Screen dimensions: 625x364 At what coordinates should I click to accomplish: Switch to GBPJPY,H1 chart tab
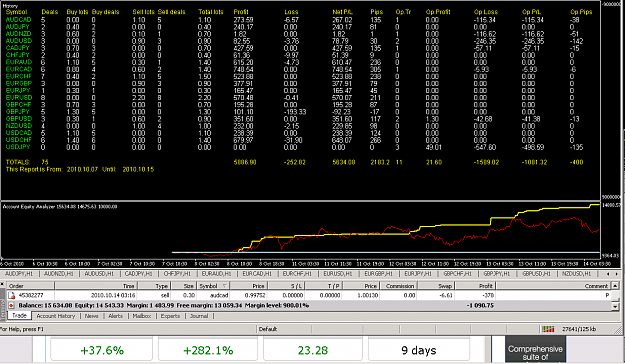coord(496,274)
